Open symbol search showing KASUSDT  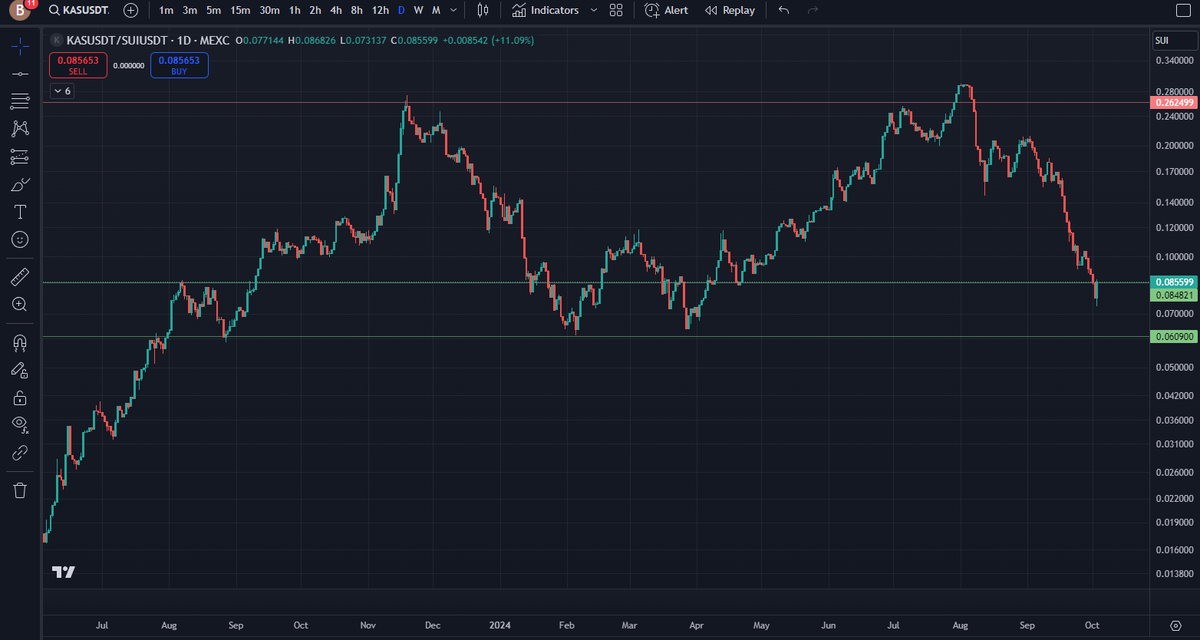coord(77,10)
